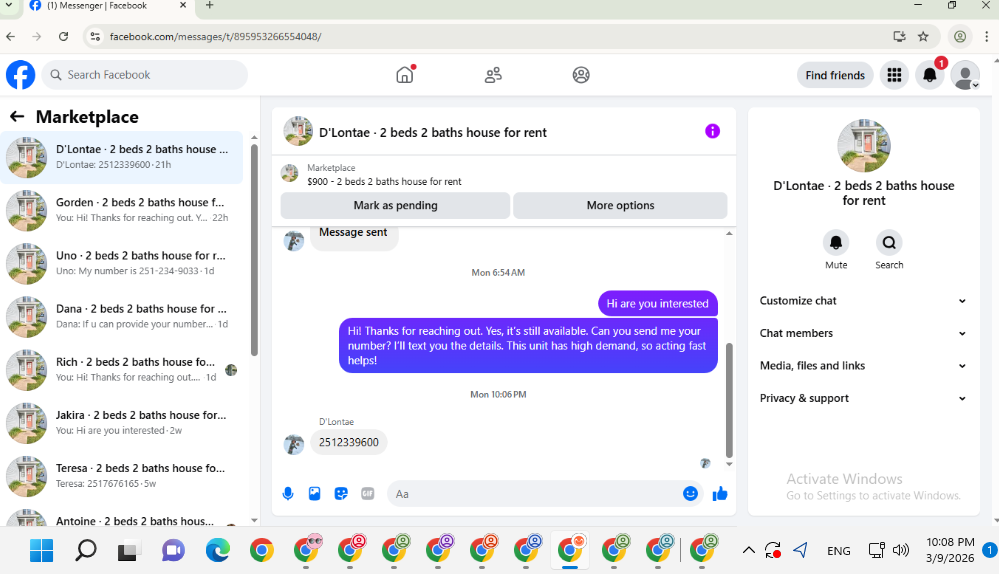The width and height of the screenshot is (999, 574).
Task: Click the 'Hi are you interested' message
Action: 658,303
